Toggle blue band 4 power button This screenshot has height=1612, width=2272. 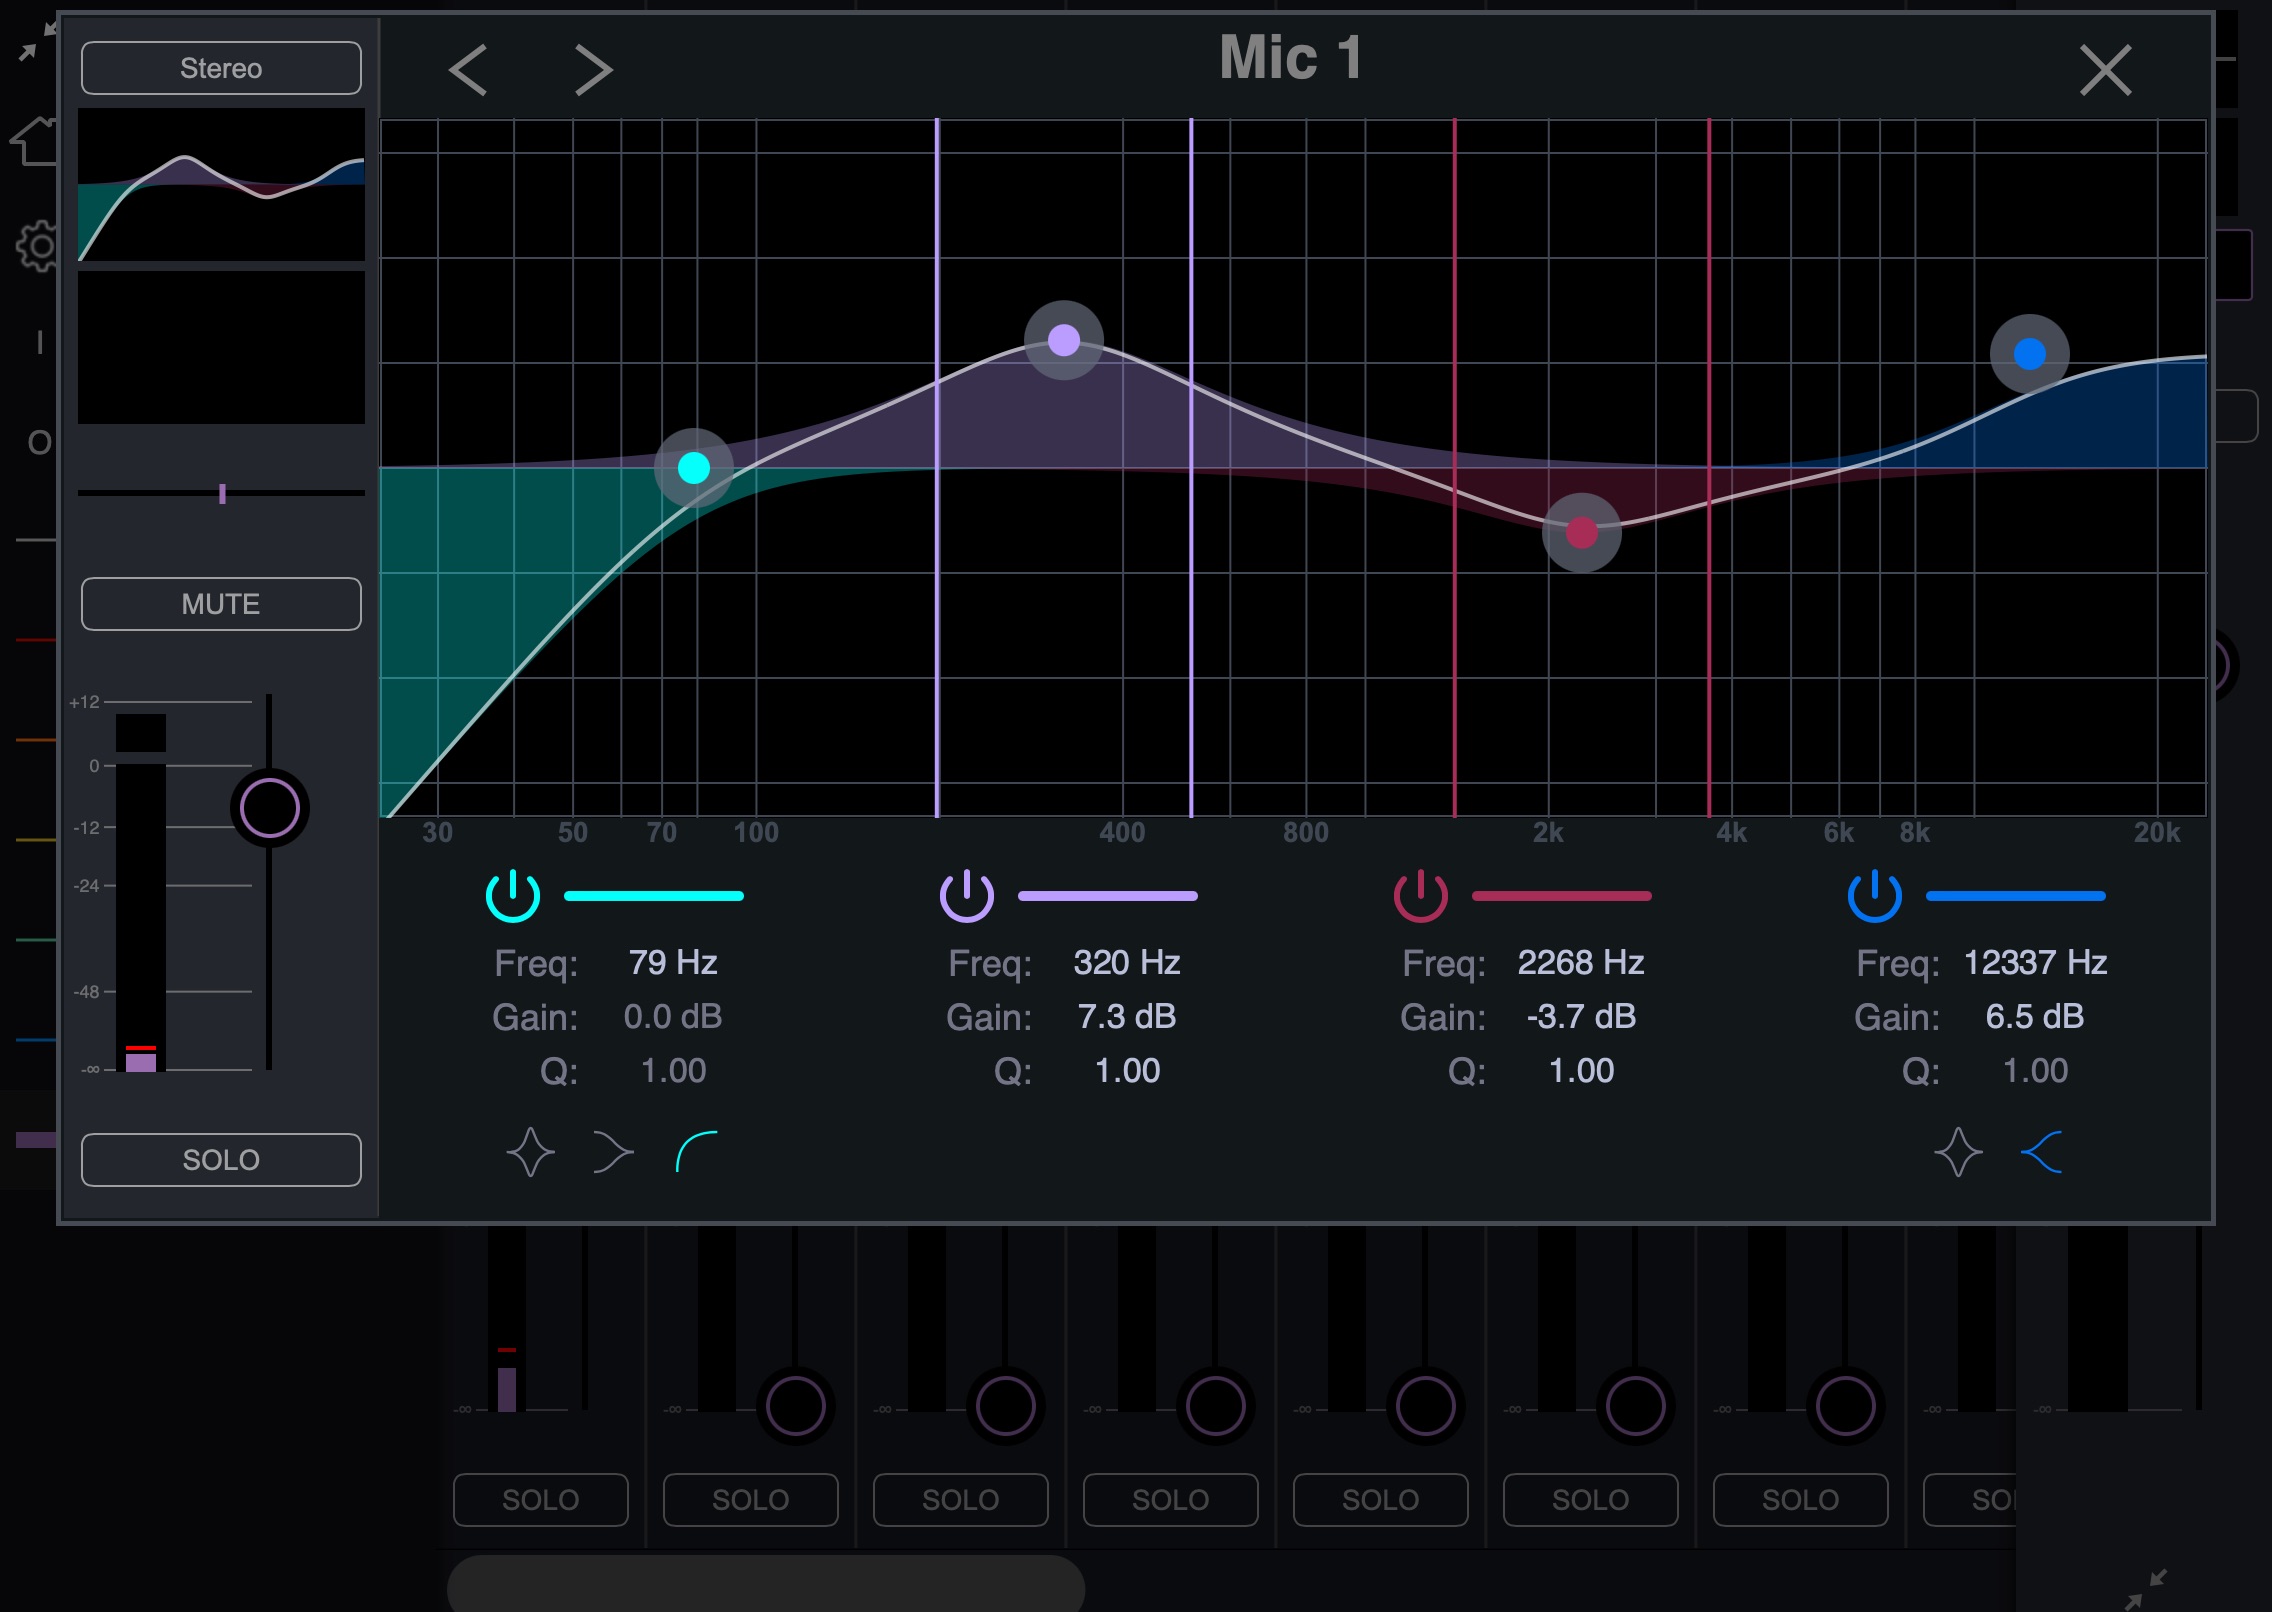tap(1875, 895)
